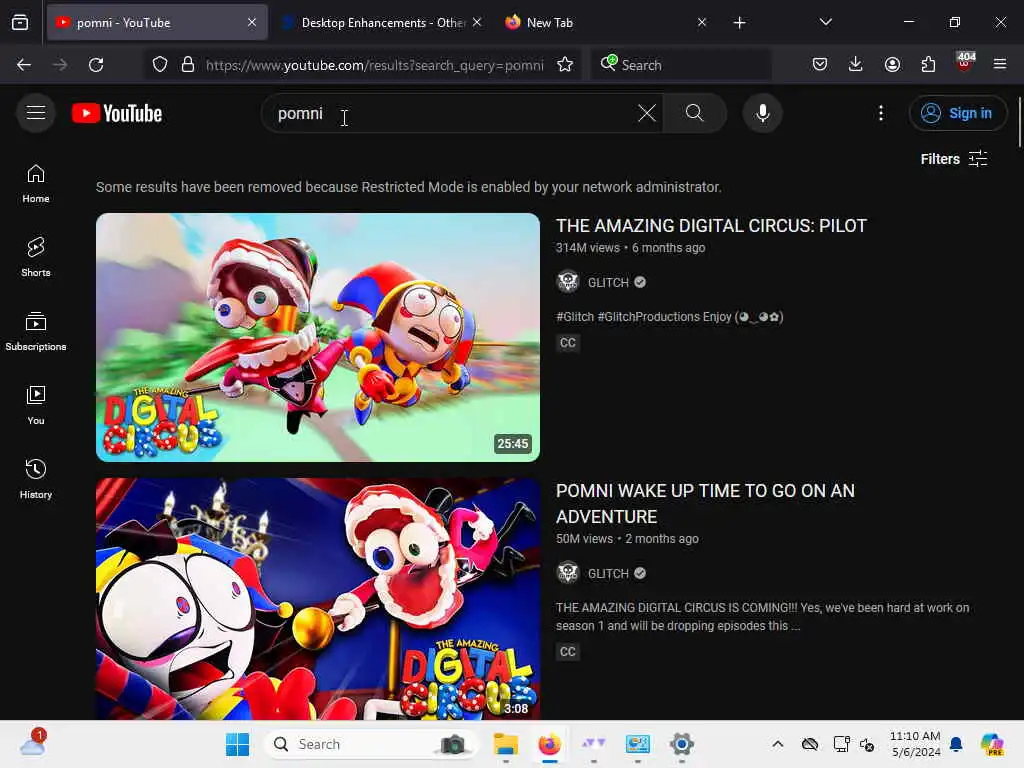The image size is (1024, 768).
Task: Open the Copilot icon in the taskbar
Action: coord(992,744)
